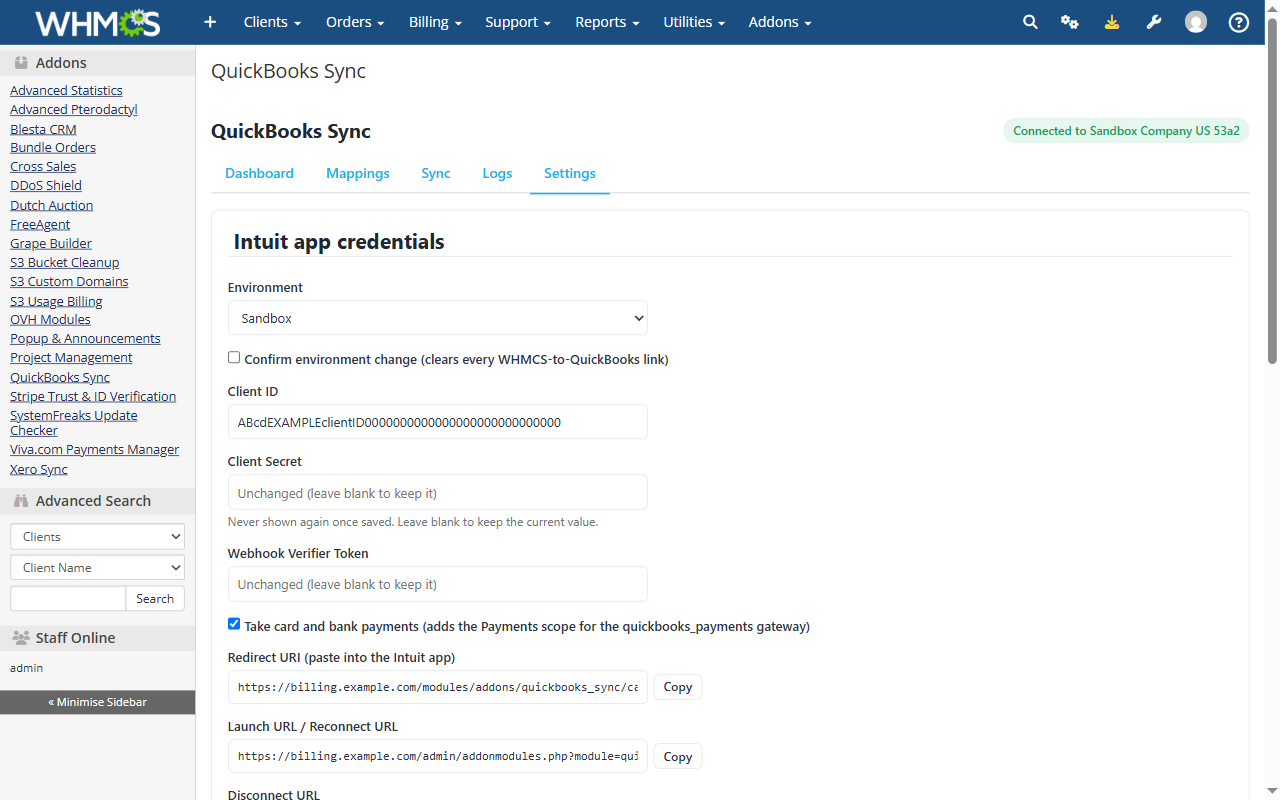Click the Client ID input field
Image resolution: width=1280 pixels, height=800 pixels.
point(438,422)
